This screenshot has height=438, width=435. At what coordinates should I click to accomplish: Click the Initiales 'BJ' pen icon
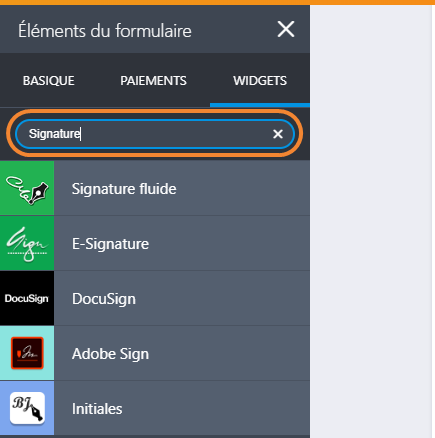(27, 408)
